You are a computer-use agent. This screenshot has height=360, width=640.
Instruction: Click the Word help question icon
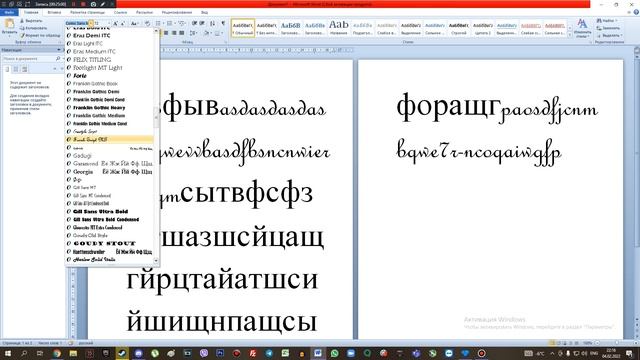point(637,12)
